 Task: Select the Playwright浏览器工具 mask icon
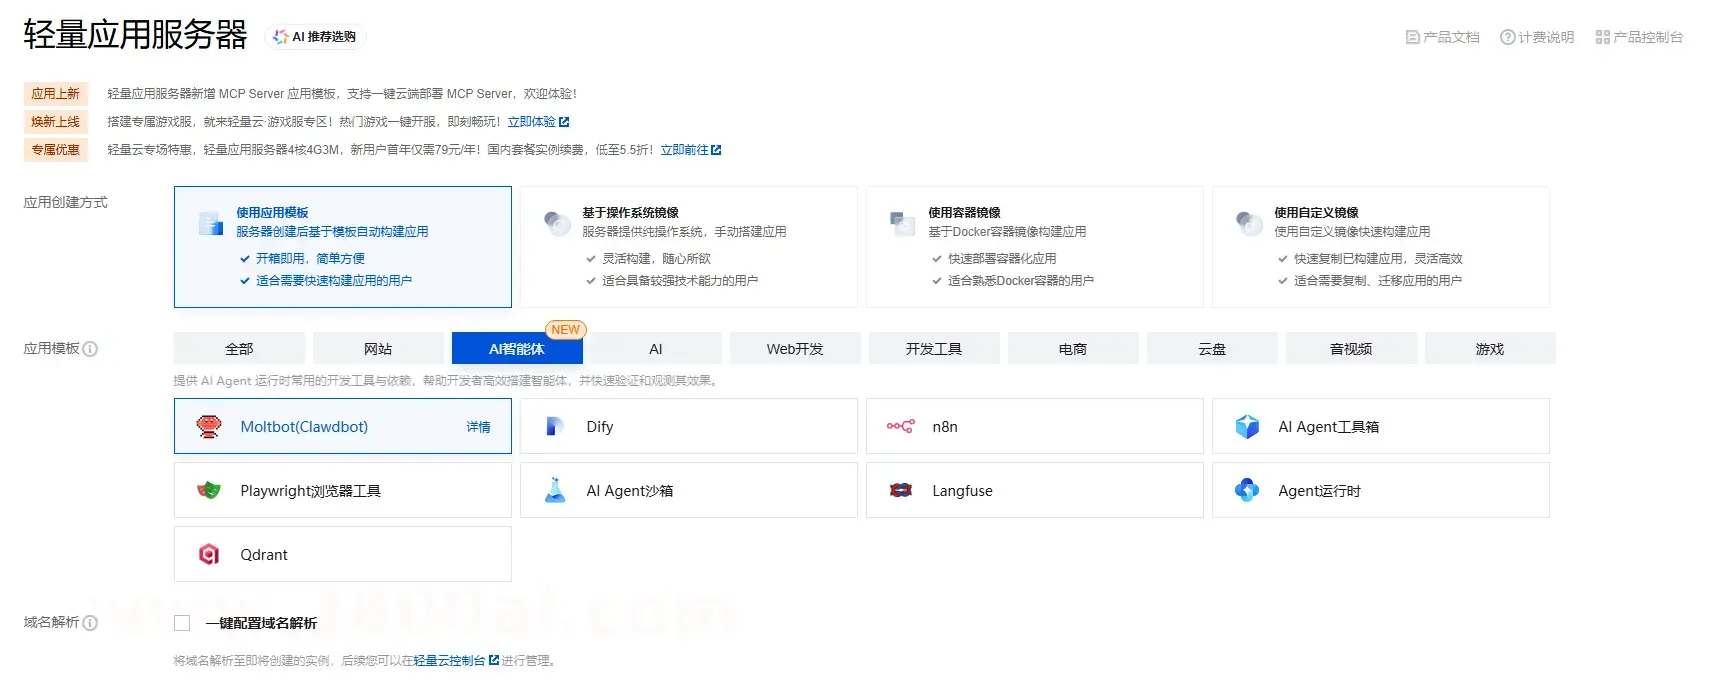[209, 491]
